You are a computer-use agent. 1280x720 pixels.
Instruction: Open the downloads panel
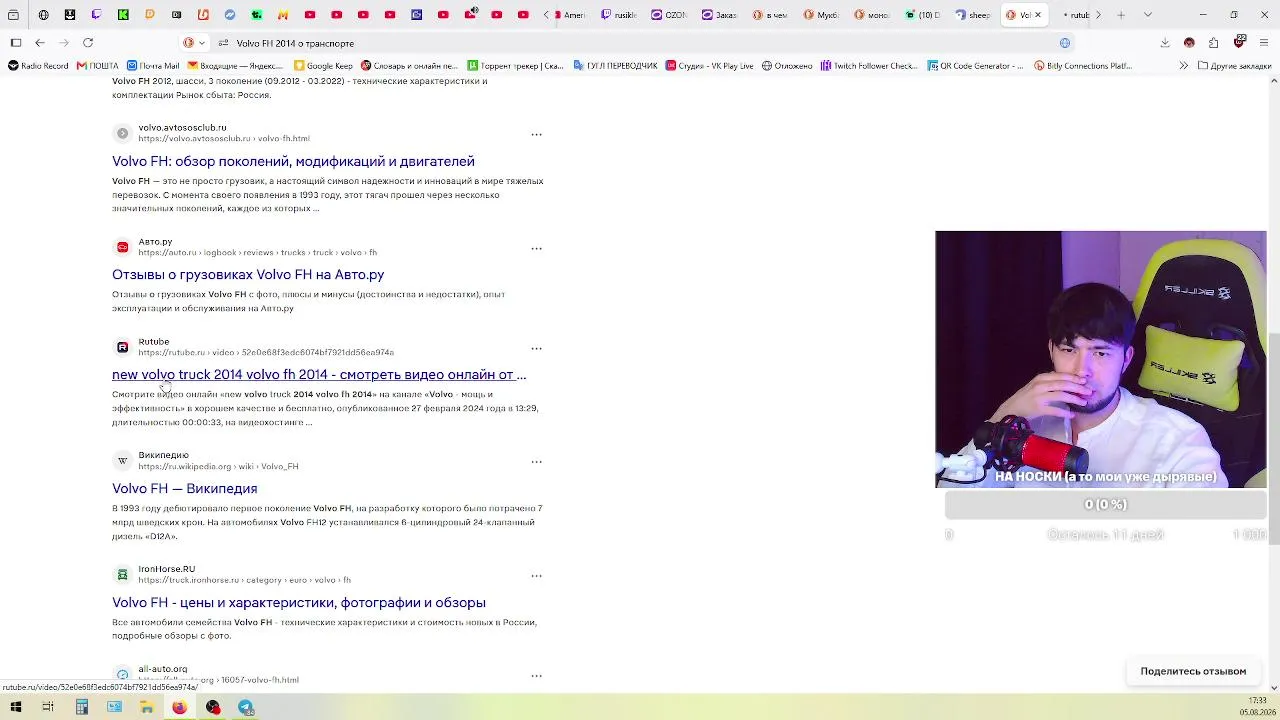coord(1165,43)
